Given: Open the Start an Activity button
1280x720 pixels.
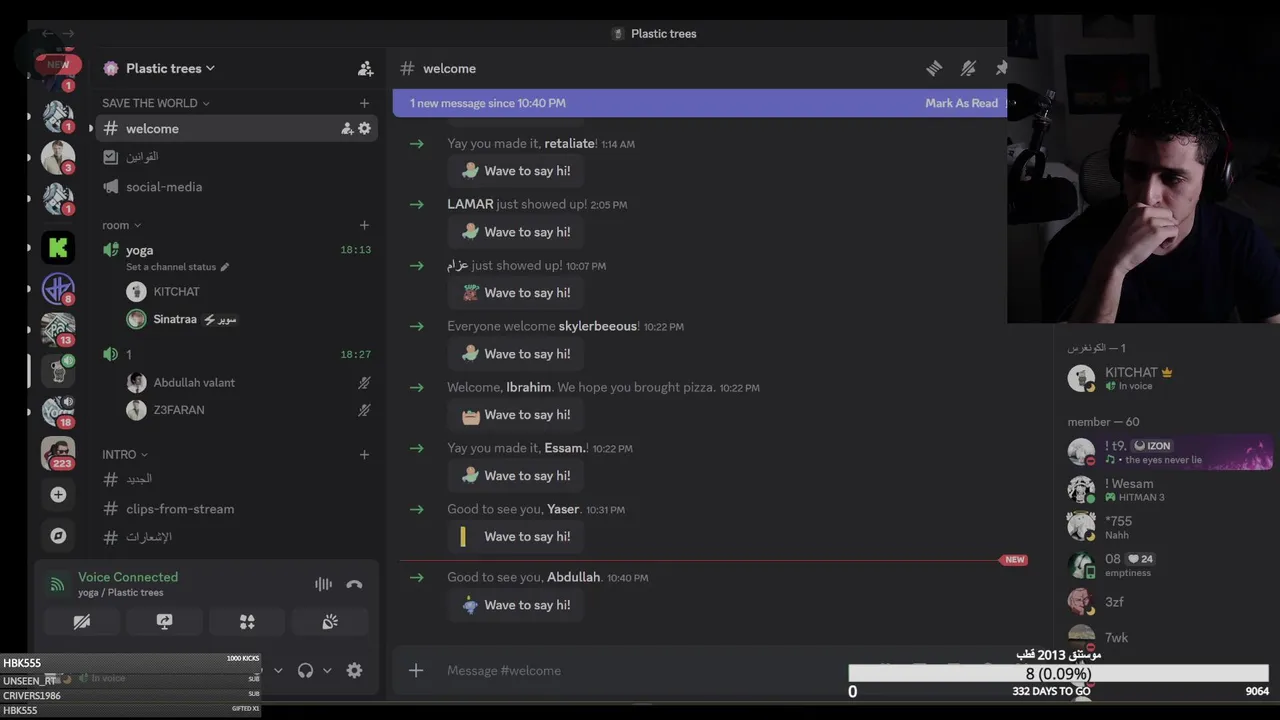Looking at the screenshot, I should pos(247,621).
